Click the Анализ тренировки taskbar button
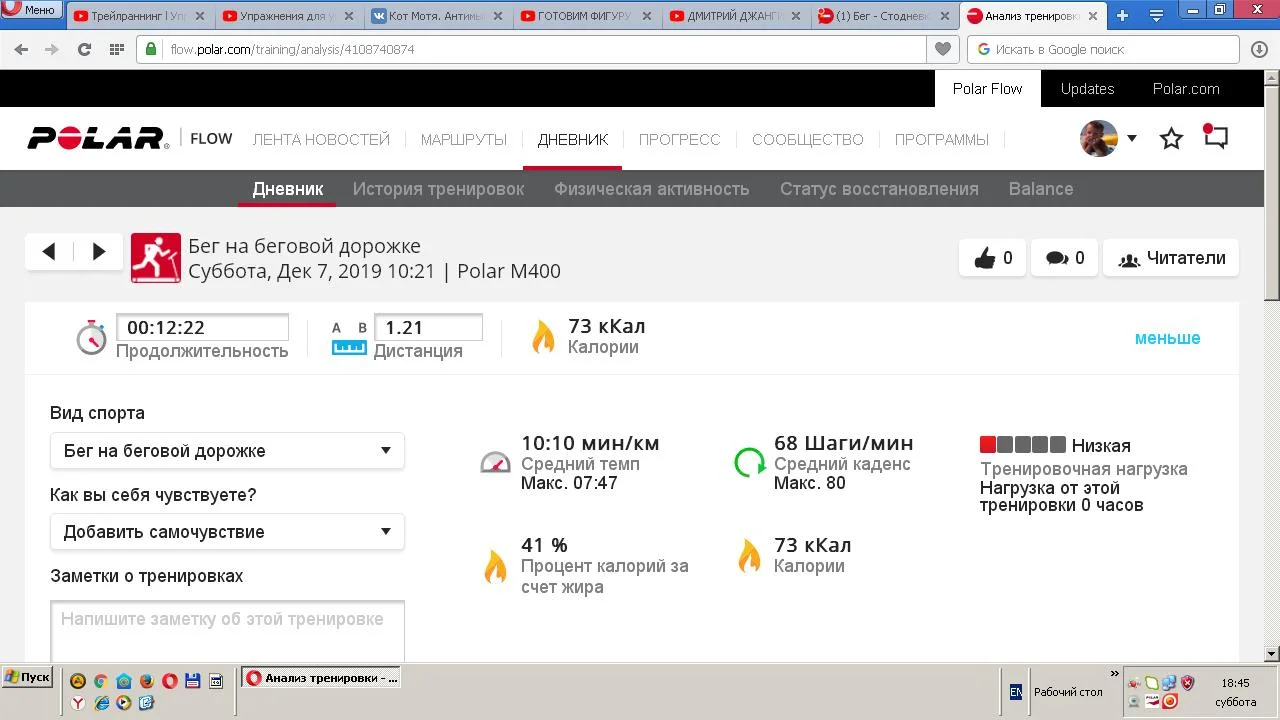The height and width of the screenshot is (720, 1280). pyautogui.click(x=321, y=678)
